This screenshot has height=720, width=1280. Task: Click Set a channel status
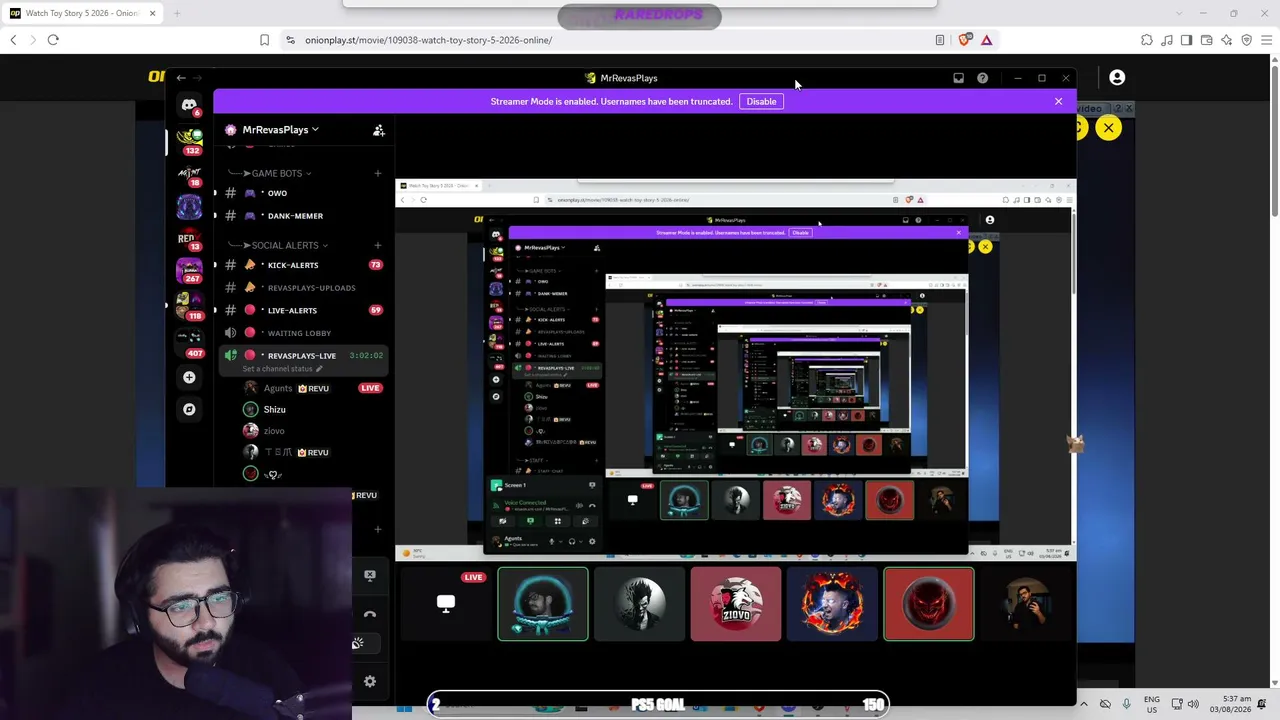282,369
